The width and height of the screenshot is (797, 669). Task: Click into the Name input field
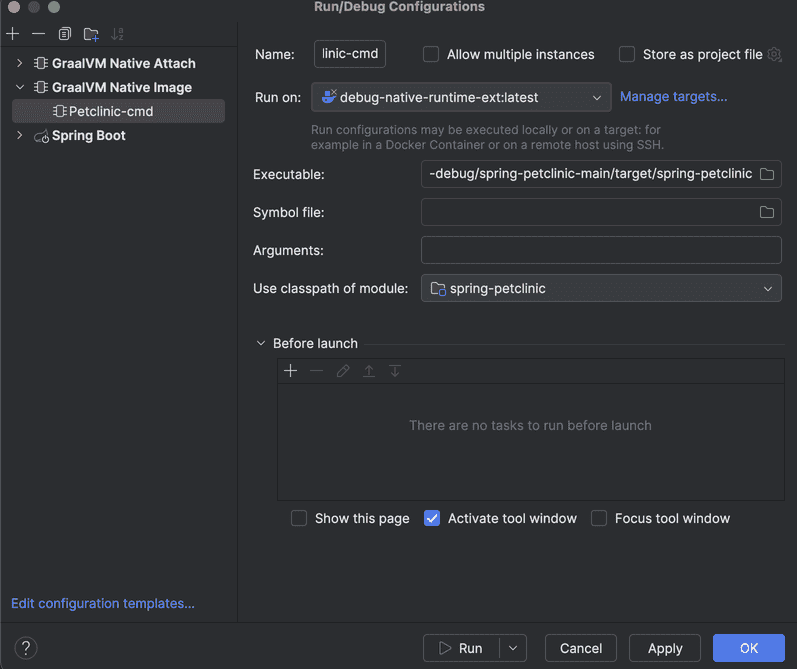click(350, 54)
